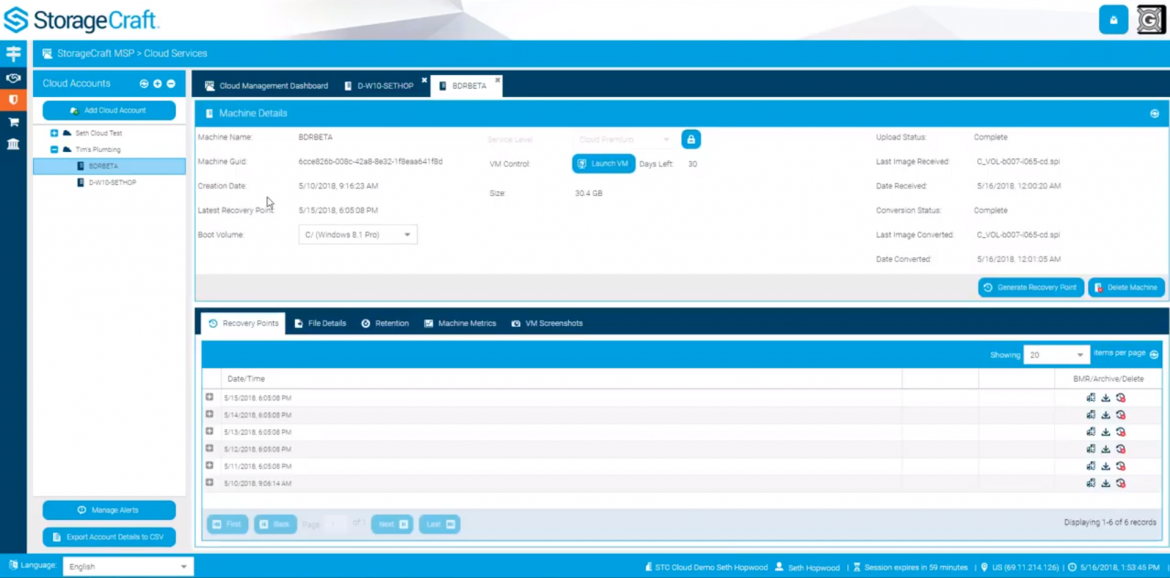Select the D-W10-SETHOP machine in the tree
This screenshot has height=578, width=1170.
113,183
